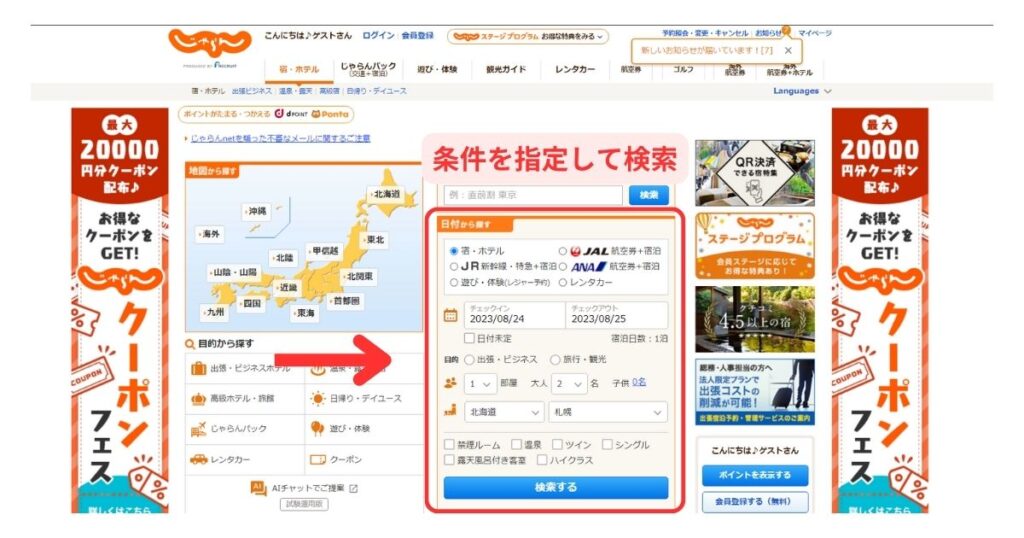Open the 宿・ホテル tab

coord(299,69)
